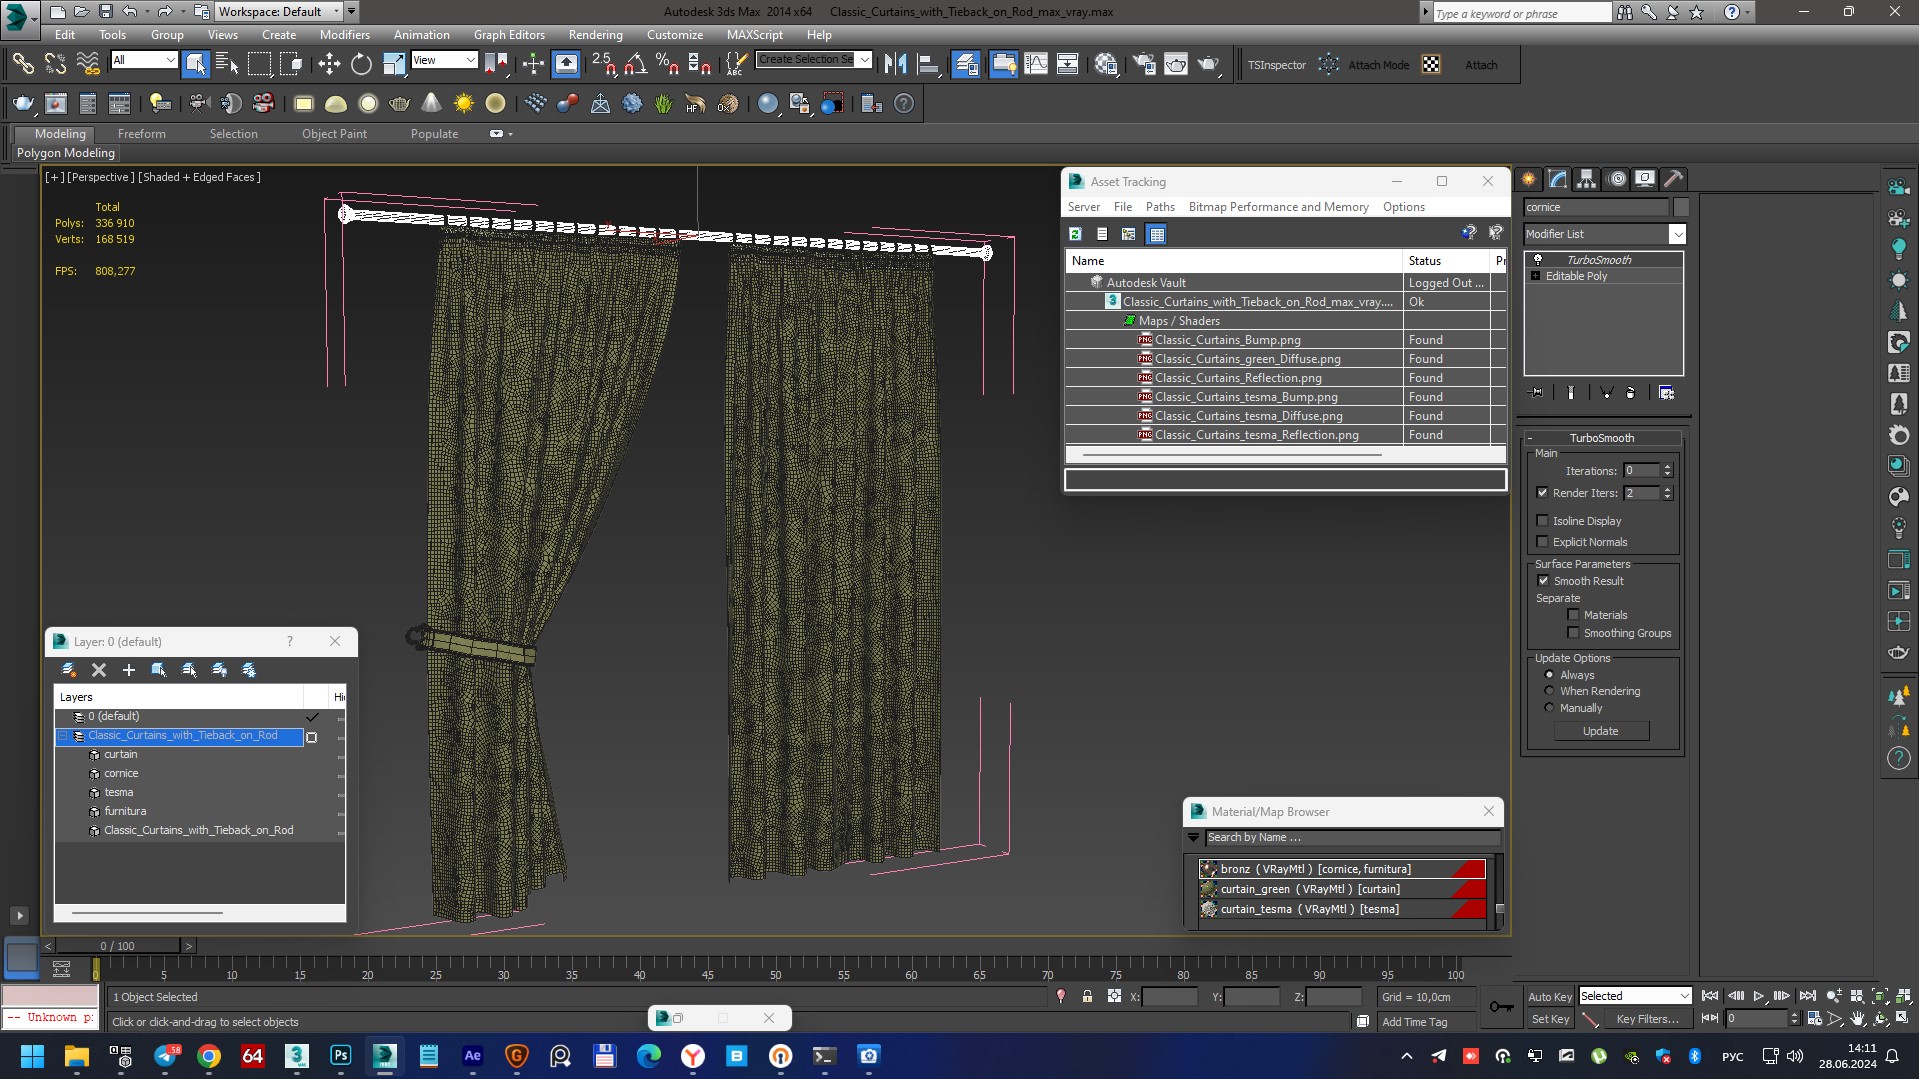The image size is (1919, 1079).
Task: Select the Select and Rotate tool
Action: (361, 64)
